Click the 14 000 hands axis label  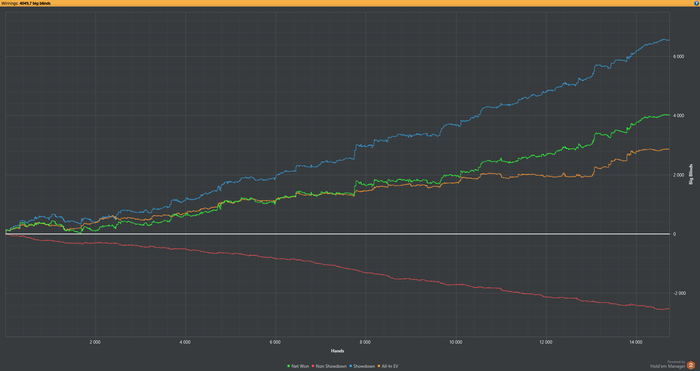(636, 342)
